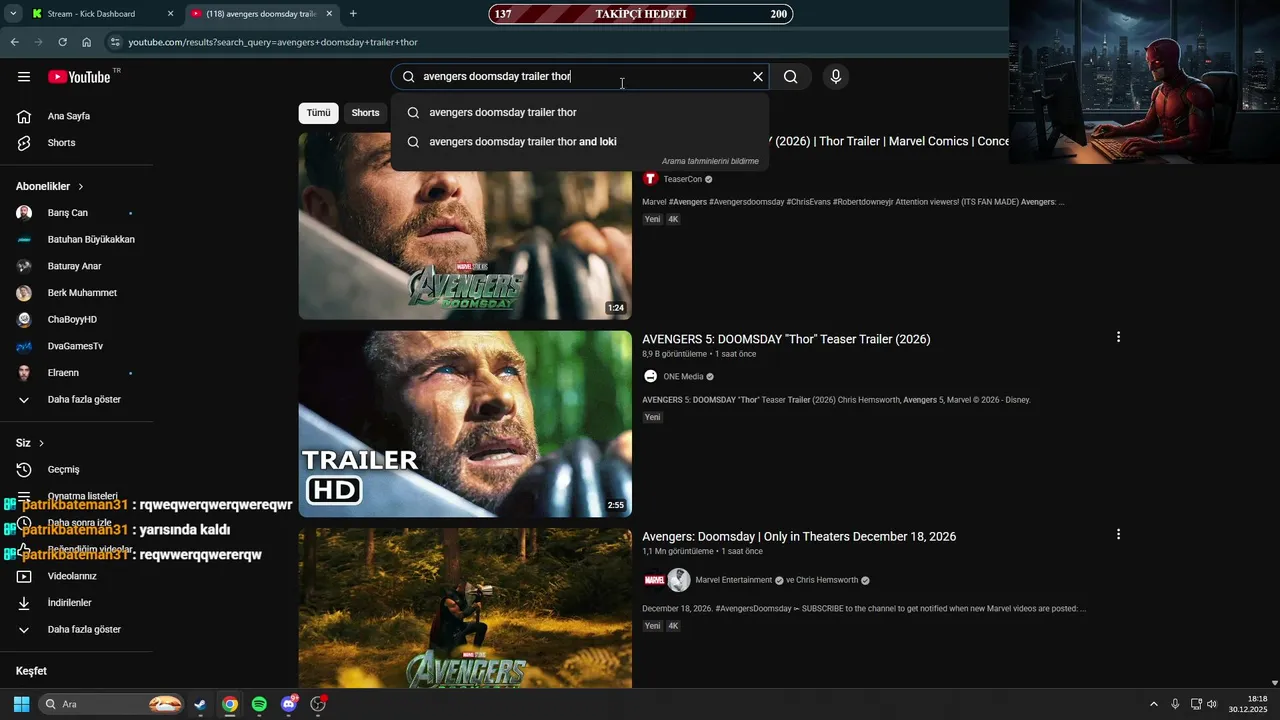Open system tray volume control

(1212, 704)
